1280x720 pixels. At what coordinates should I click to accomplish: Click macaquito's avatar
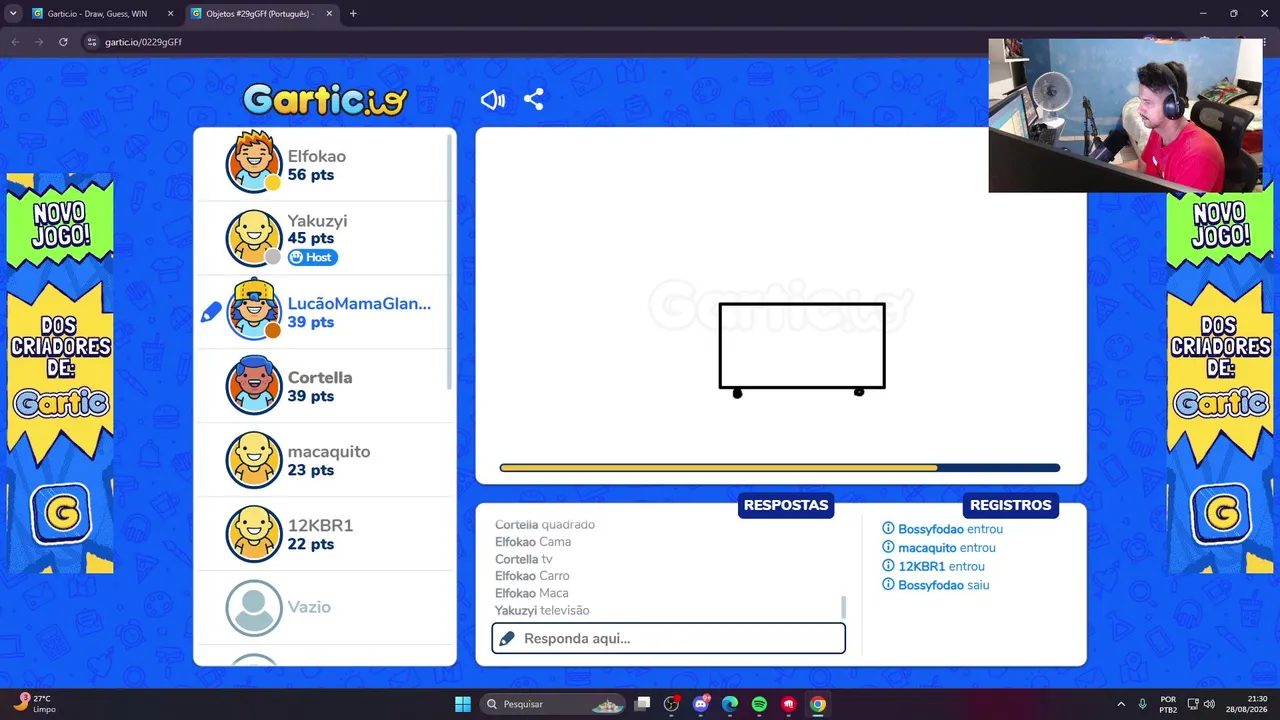[x=254, y=460]
